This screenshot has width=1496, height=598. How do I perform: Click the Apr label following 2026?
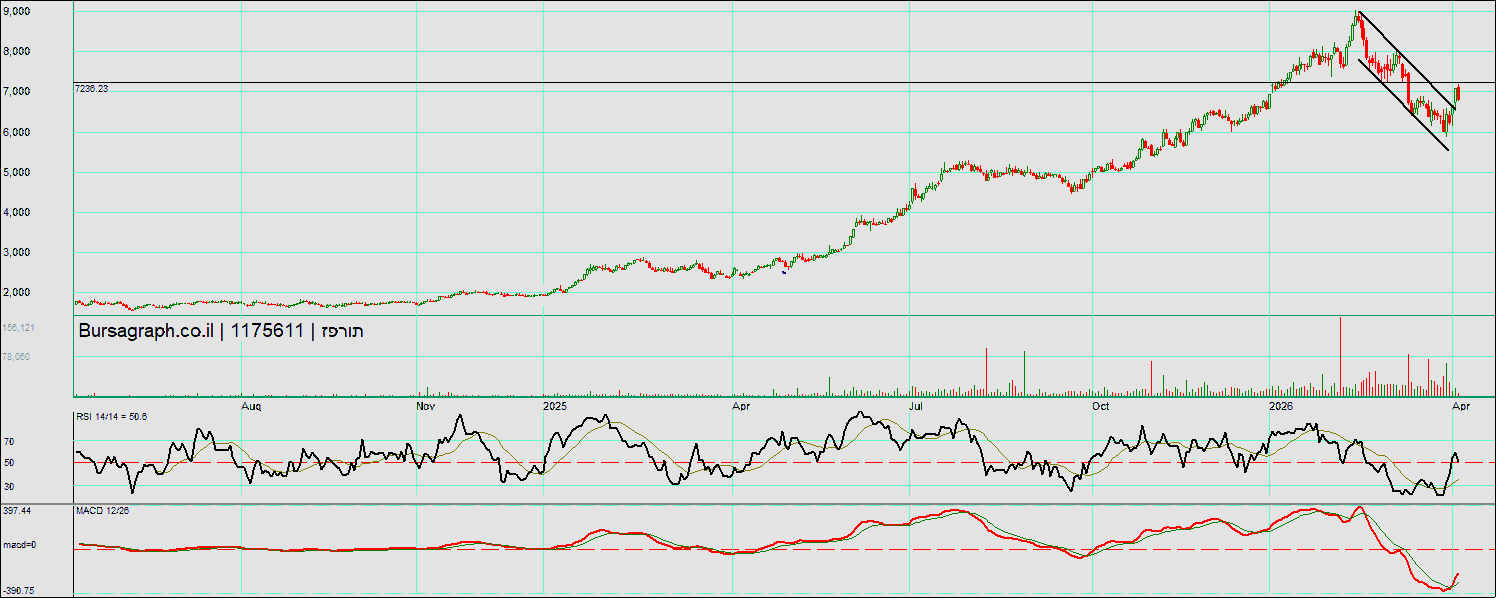[x=1460, y=407]
